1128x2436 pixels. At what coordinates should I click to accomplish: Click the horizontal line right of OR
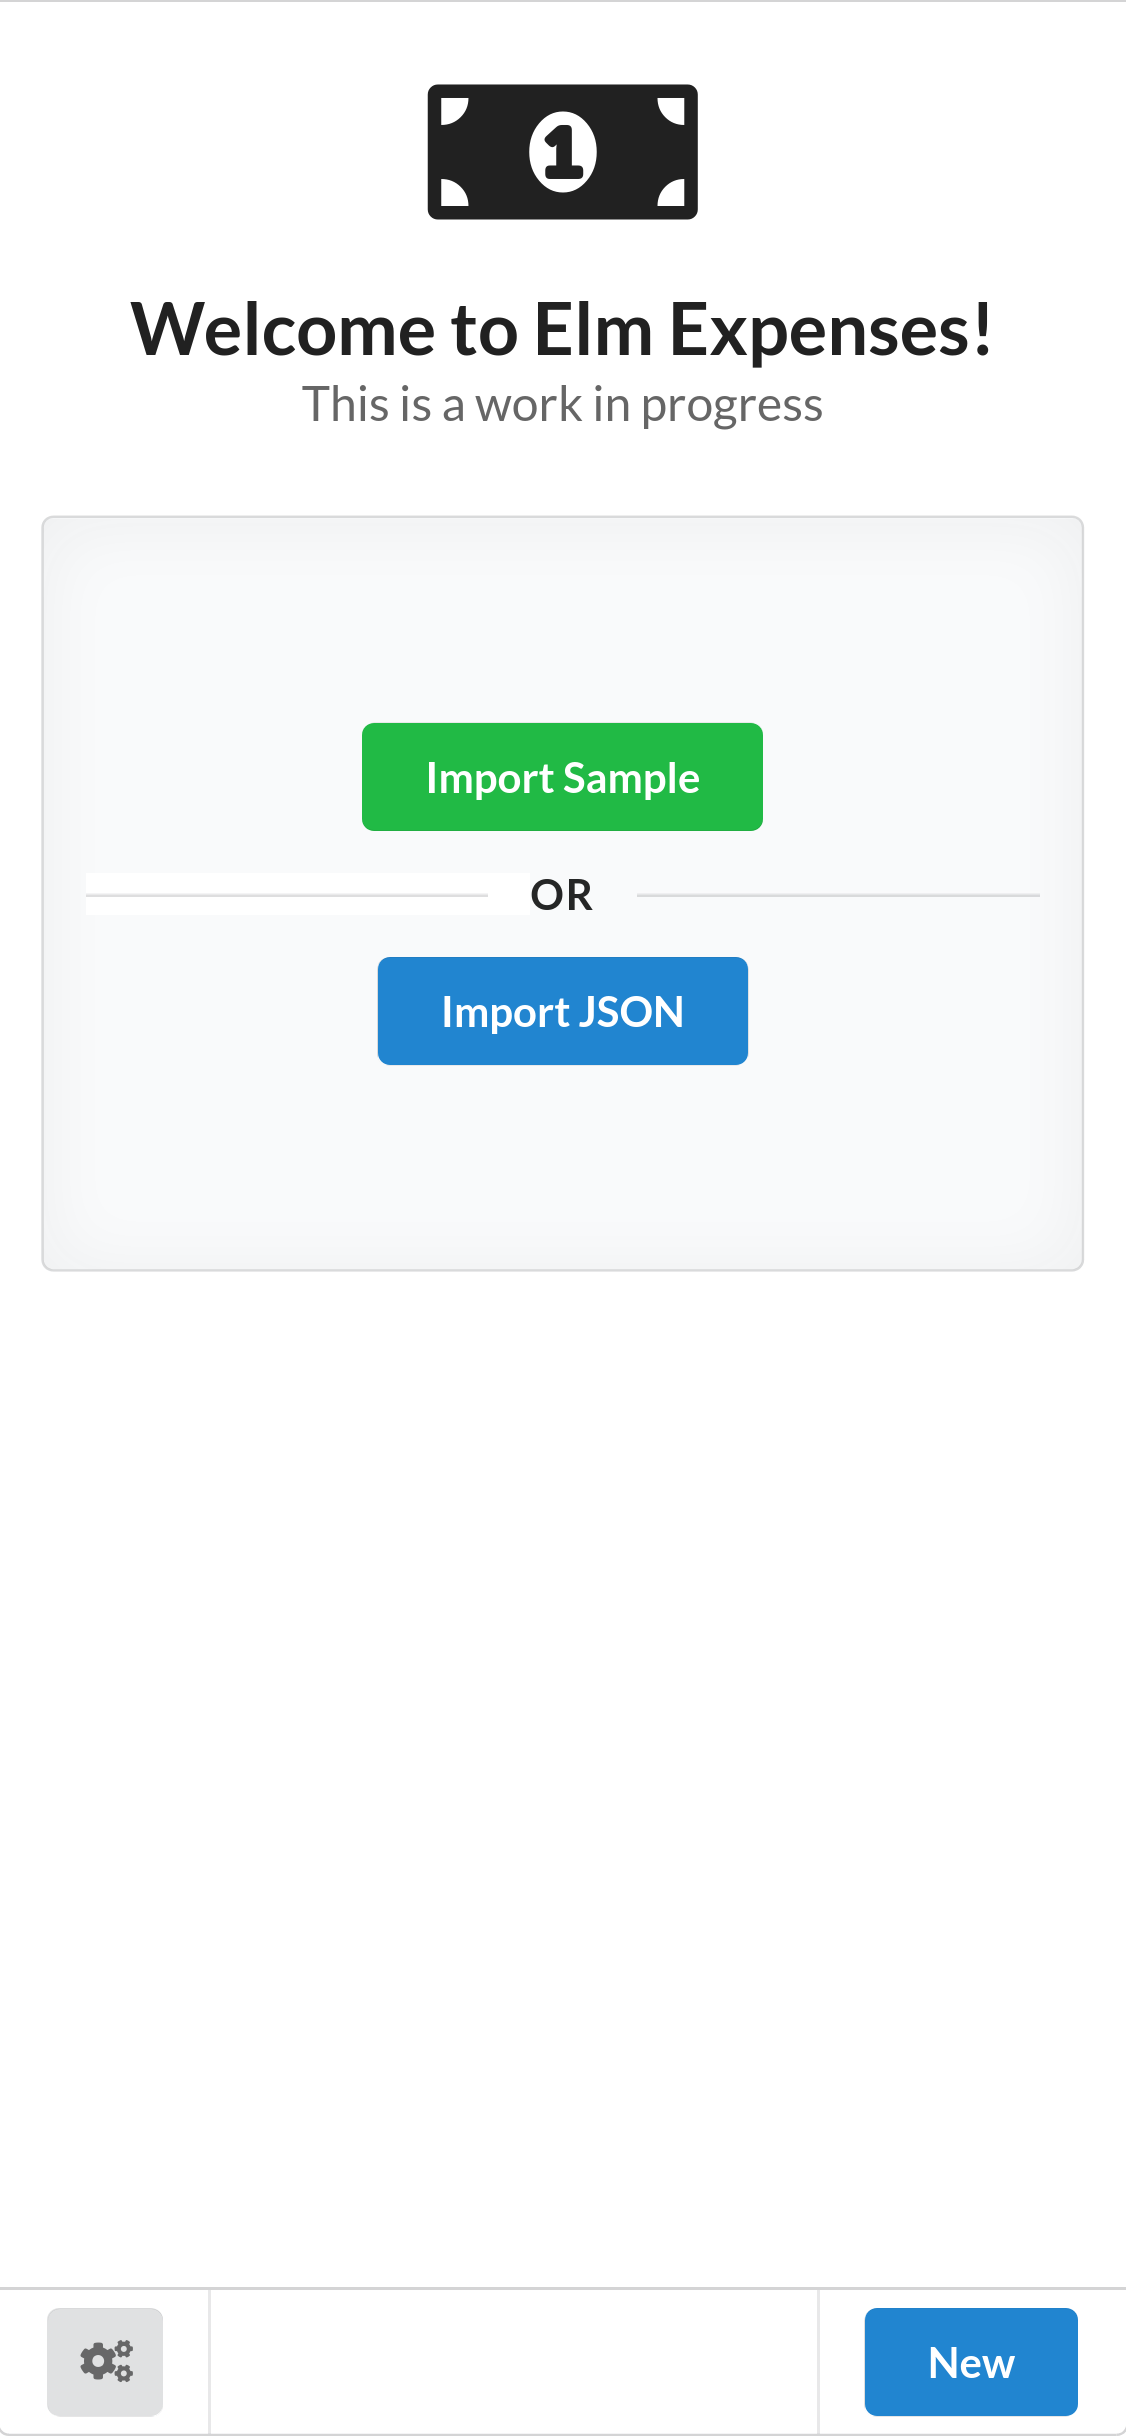[x=840, y=895]
